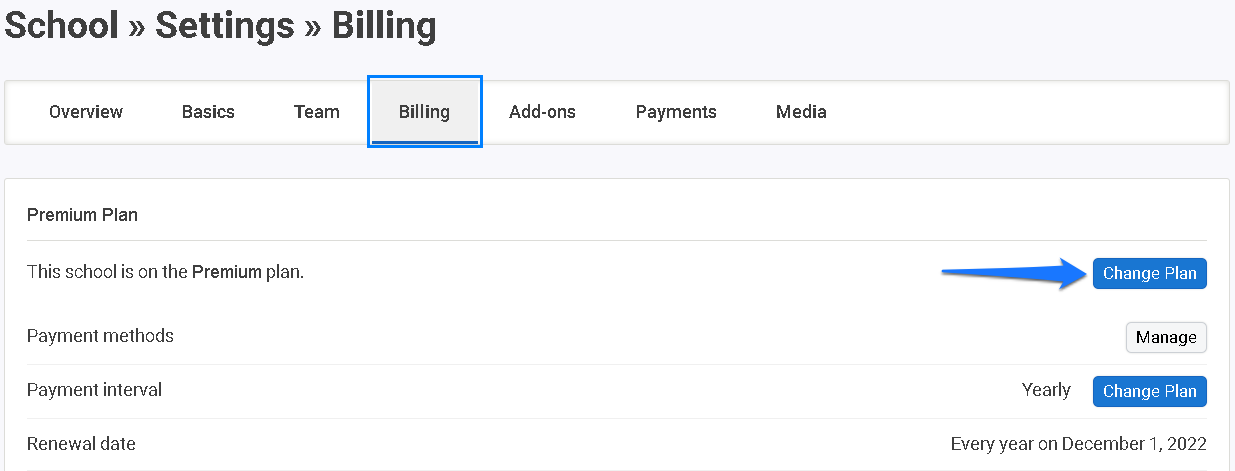The width and height of the screenshot is (1235, 471).
Task: Click the 'School » Settings » Billing' page heading
Action: coord(221,26)
